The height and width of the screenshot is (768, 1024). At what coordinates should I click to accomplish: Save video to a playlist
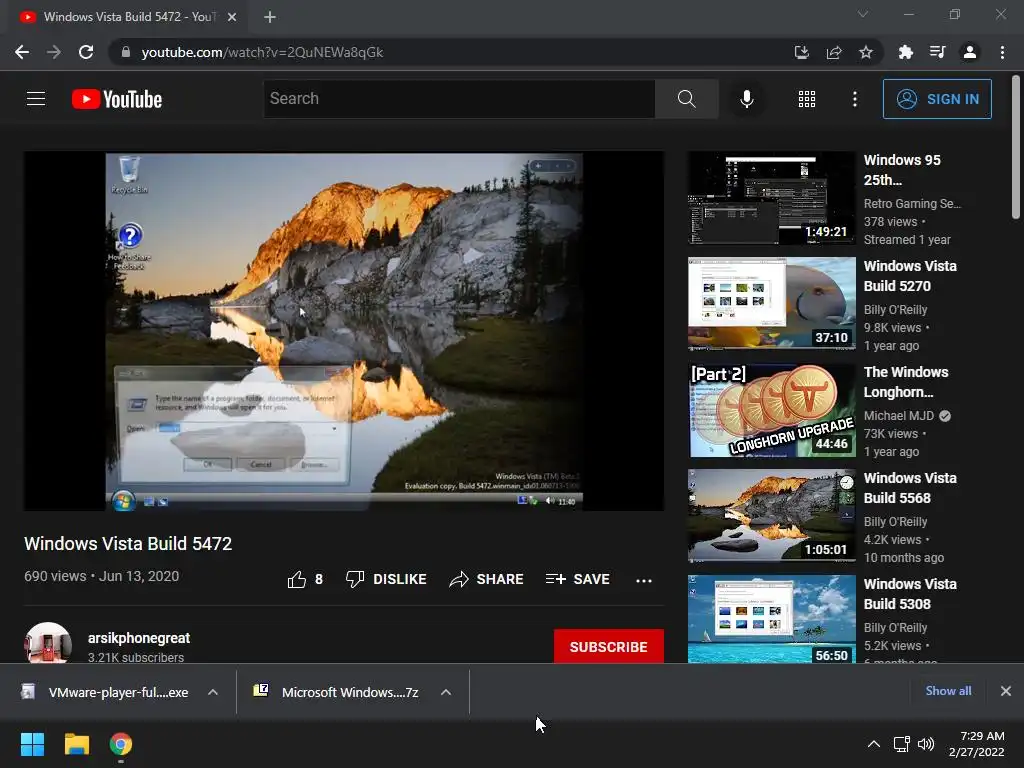(x=577, y=579)
